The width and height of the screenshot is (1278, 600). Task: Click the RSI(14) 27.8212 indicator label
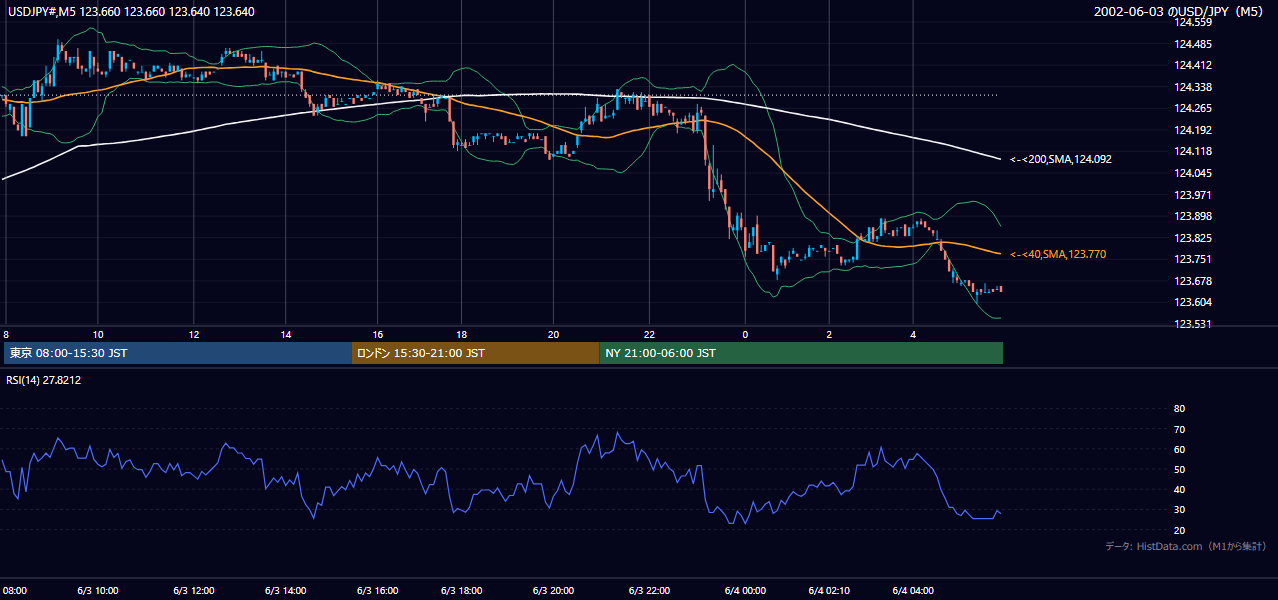click(x=43, y=380)
